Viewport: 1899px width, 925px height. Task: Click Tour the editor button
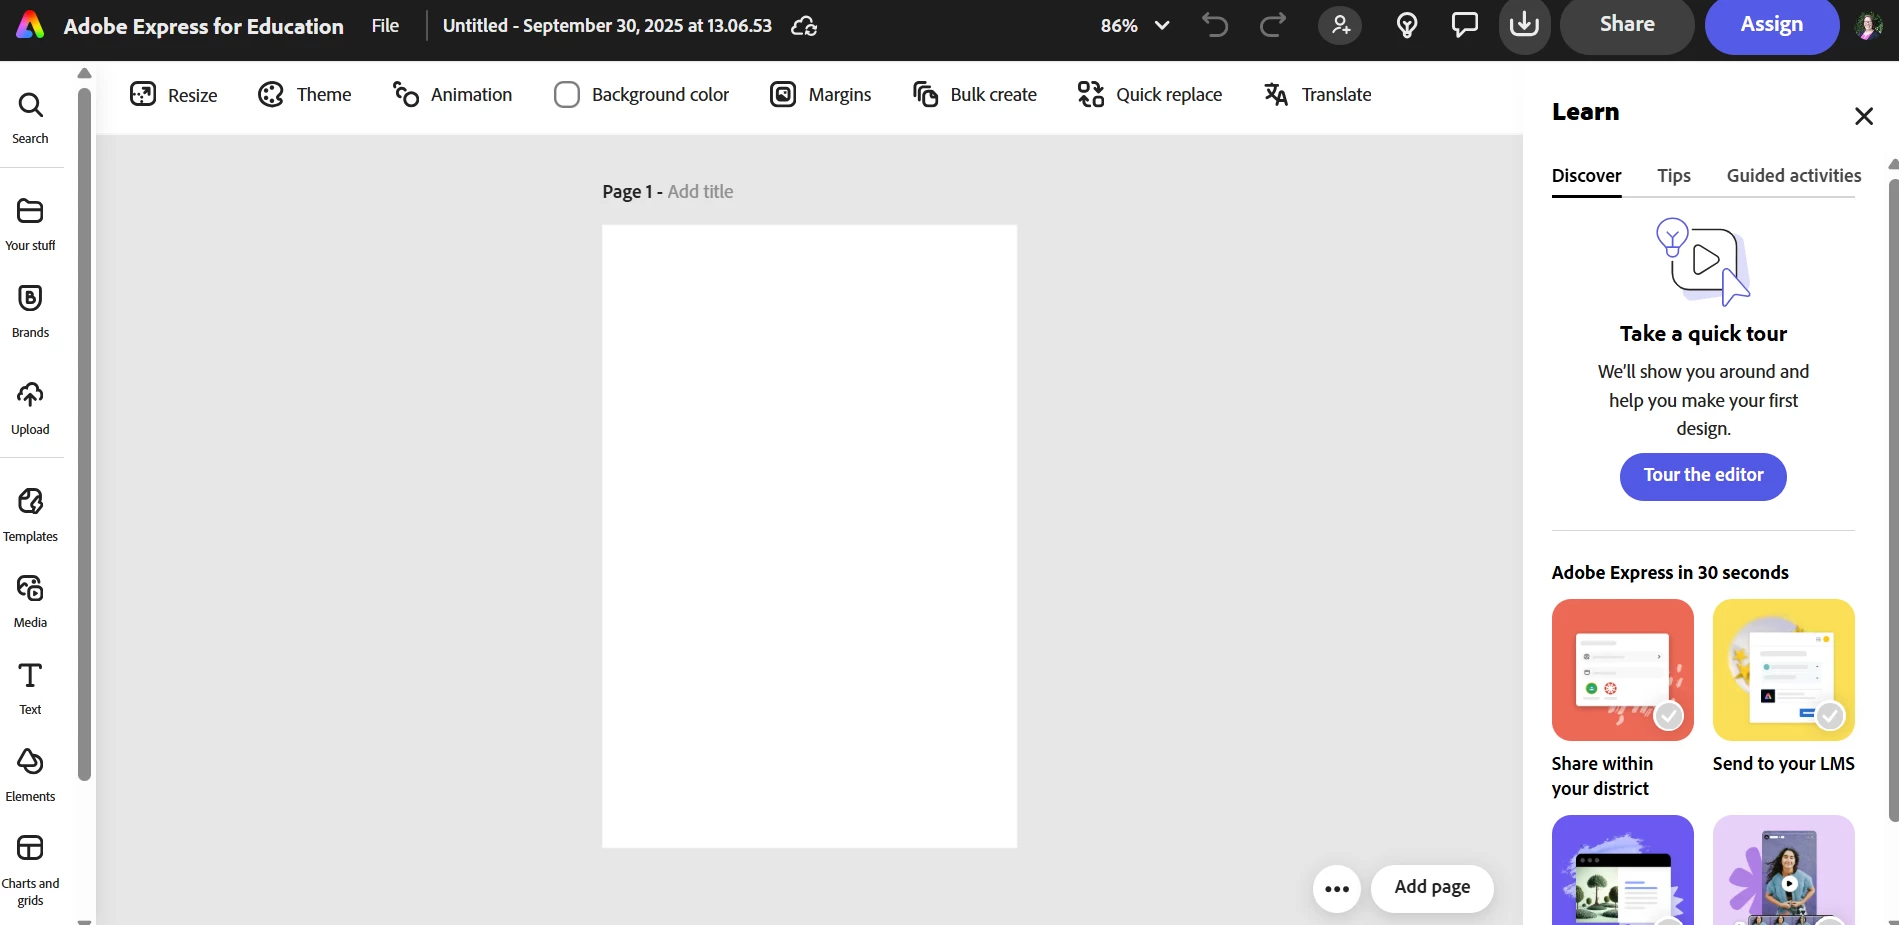click(1703, 476)
